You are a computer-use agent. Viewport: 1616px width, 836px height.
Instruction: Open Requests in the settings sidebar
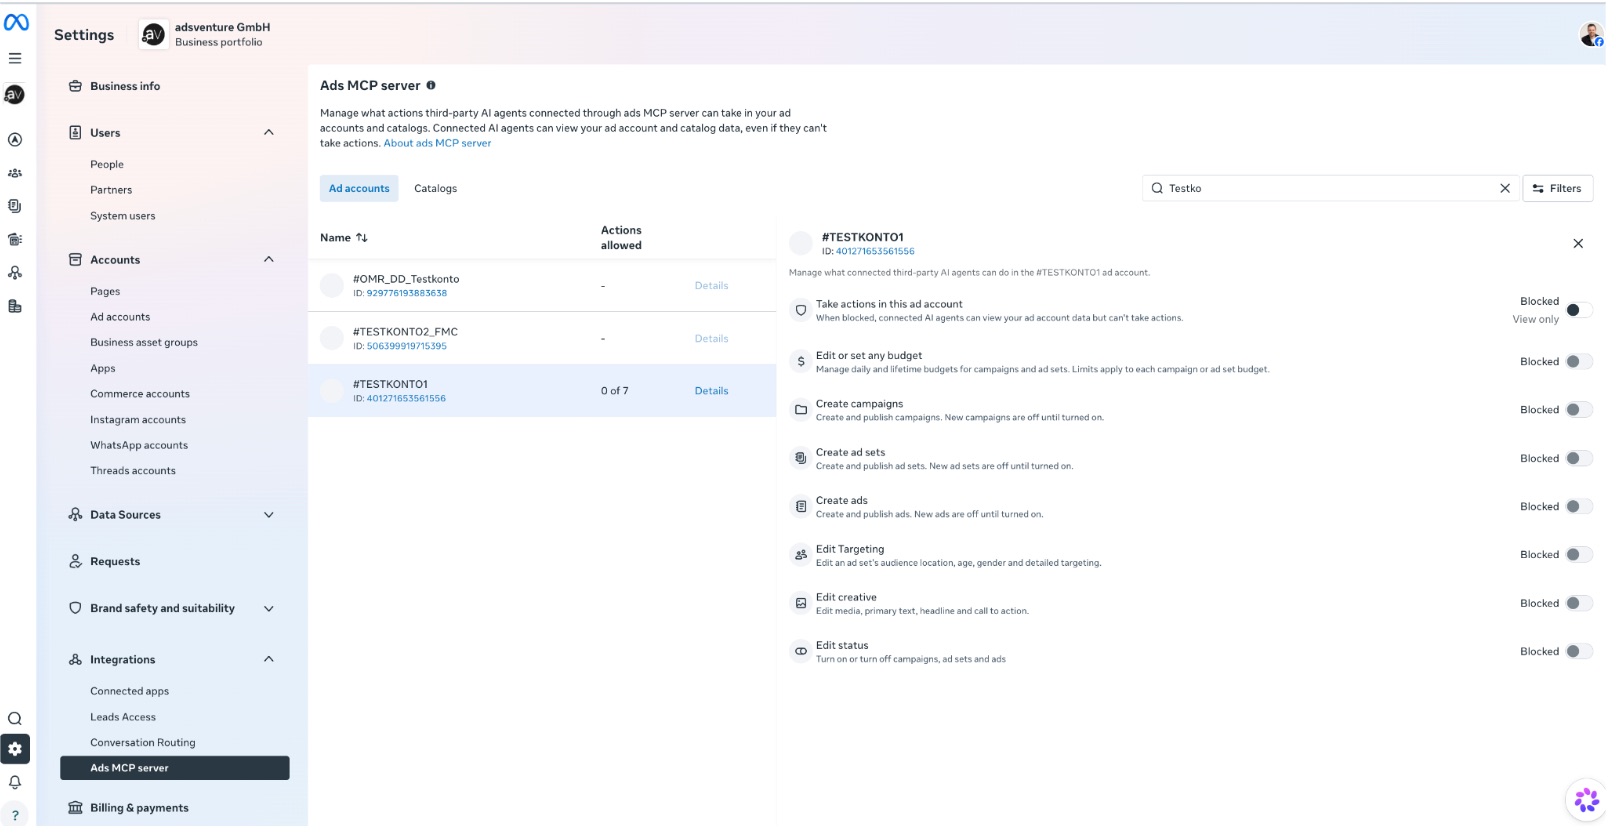point(115,562)
